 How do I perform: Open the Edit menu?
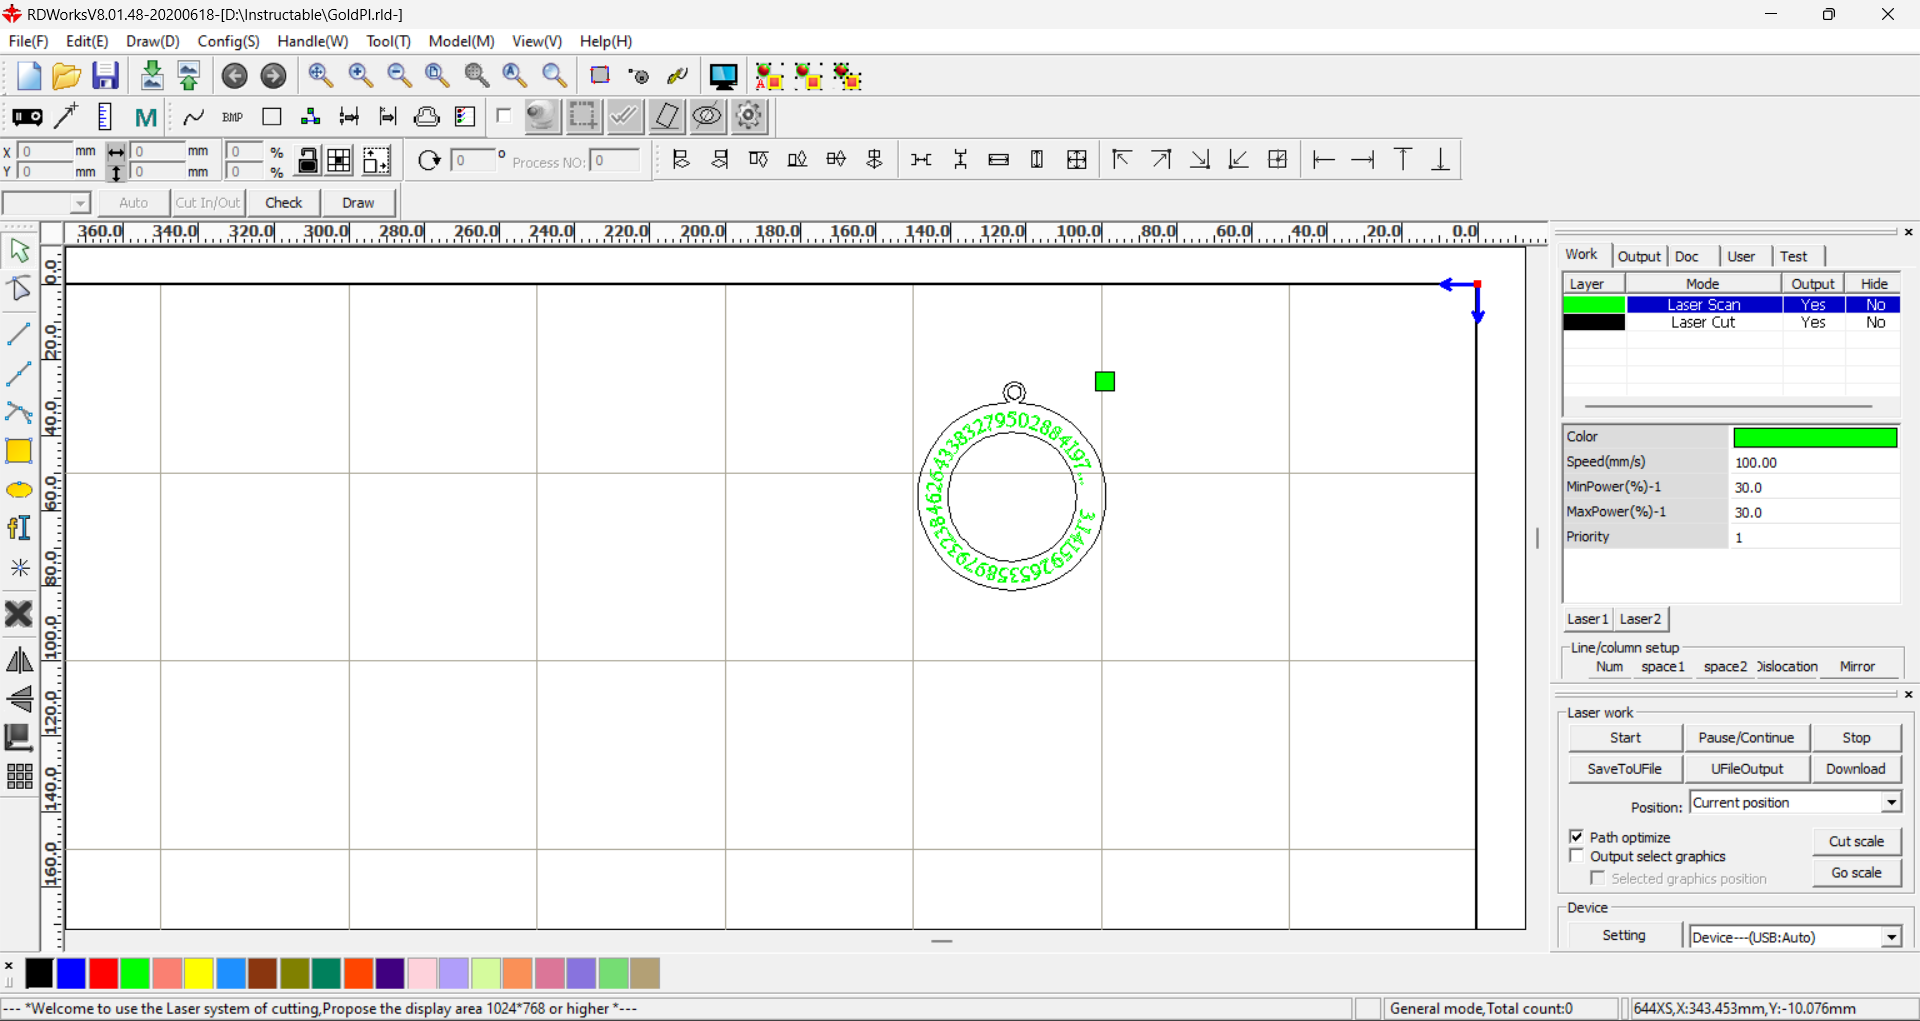(x=87, y=41)
